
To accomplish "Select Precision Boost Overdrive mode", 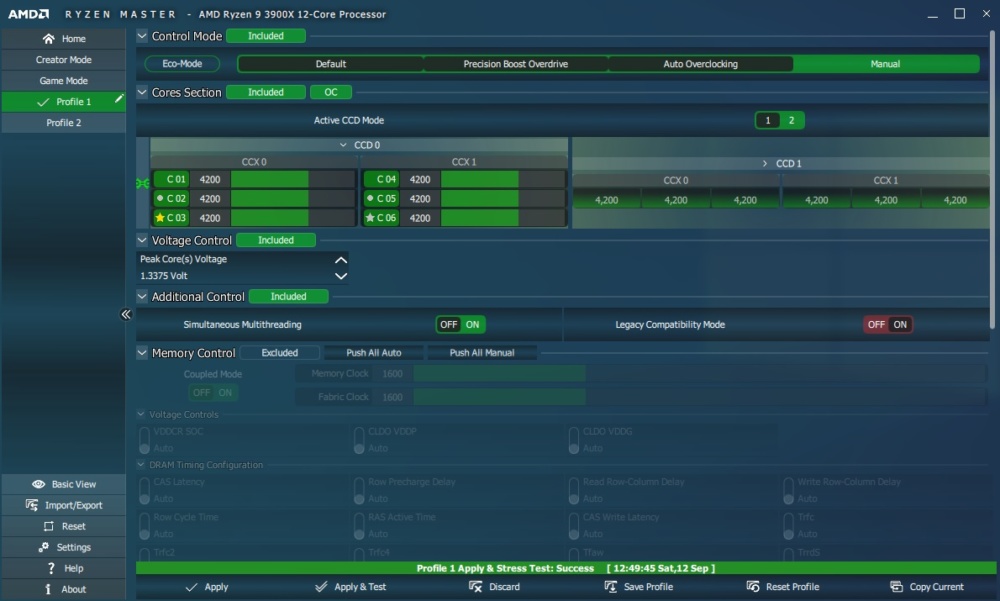I will coord(515,64).
